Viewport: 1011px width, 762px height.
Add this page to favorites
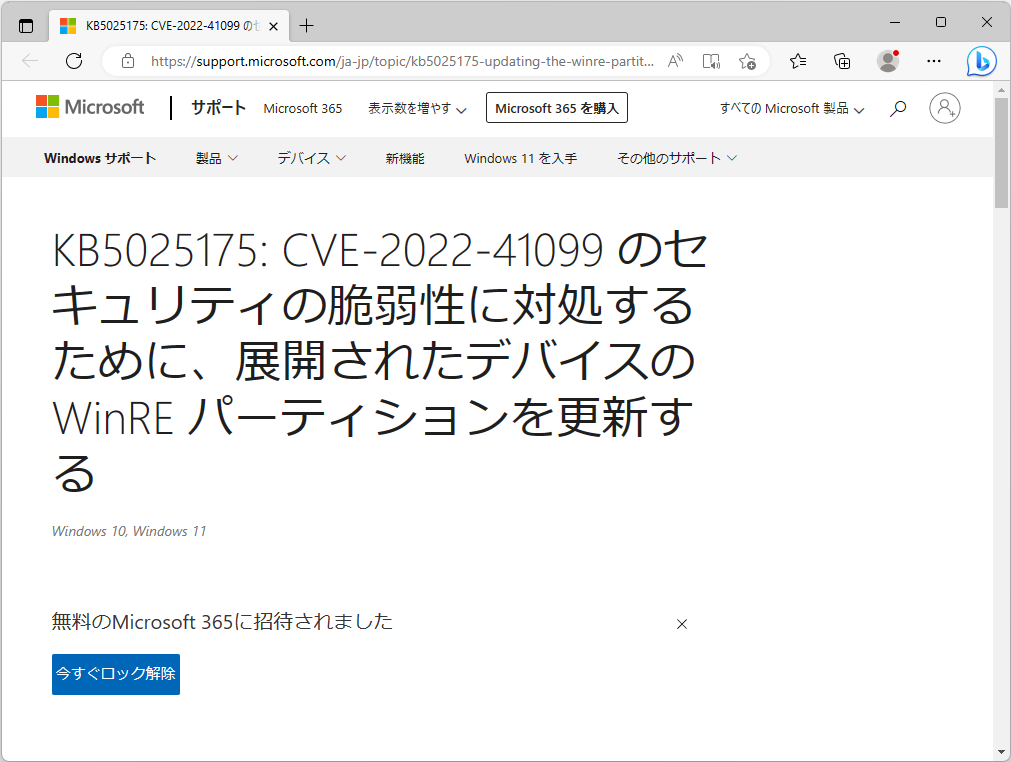(747, 61)
